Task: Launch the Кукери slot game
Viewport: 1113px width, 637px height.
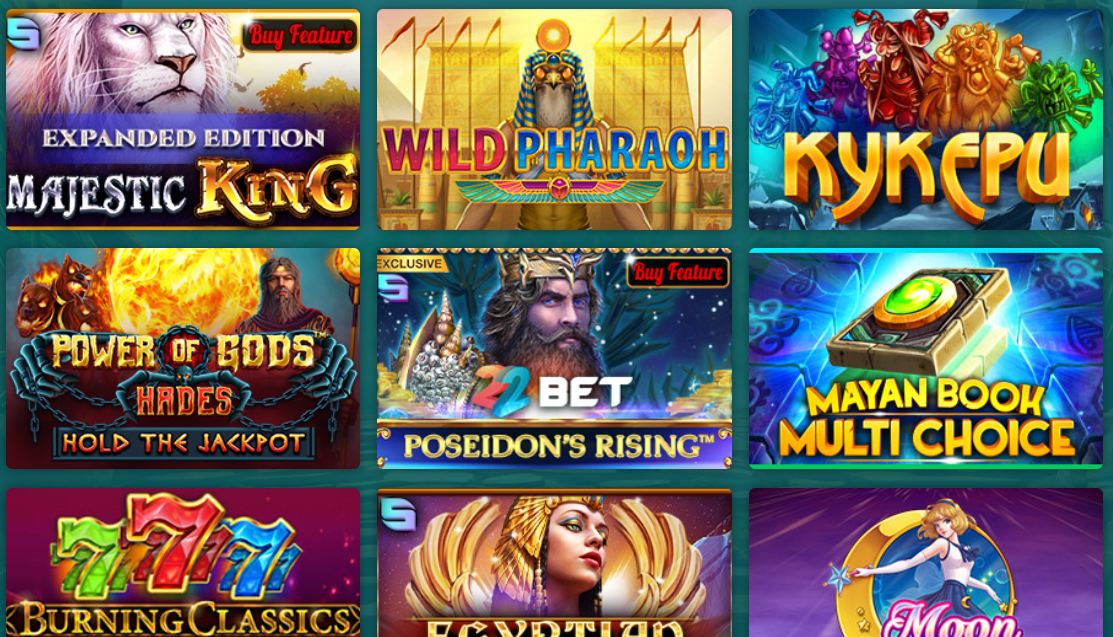Action: coord(926,119)
